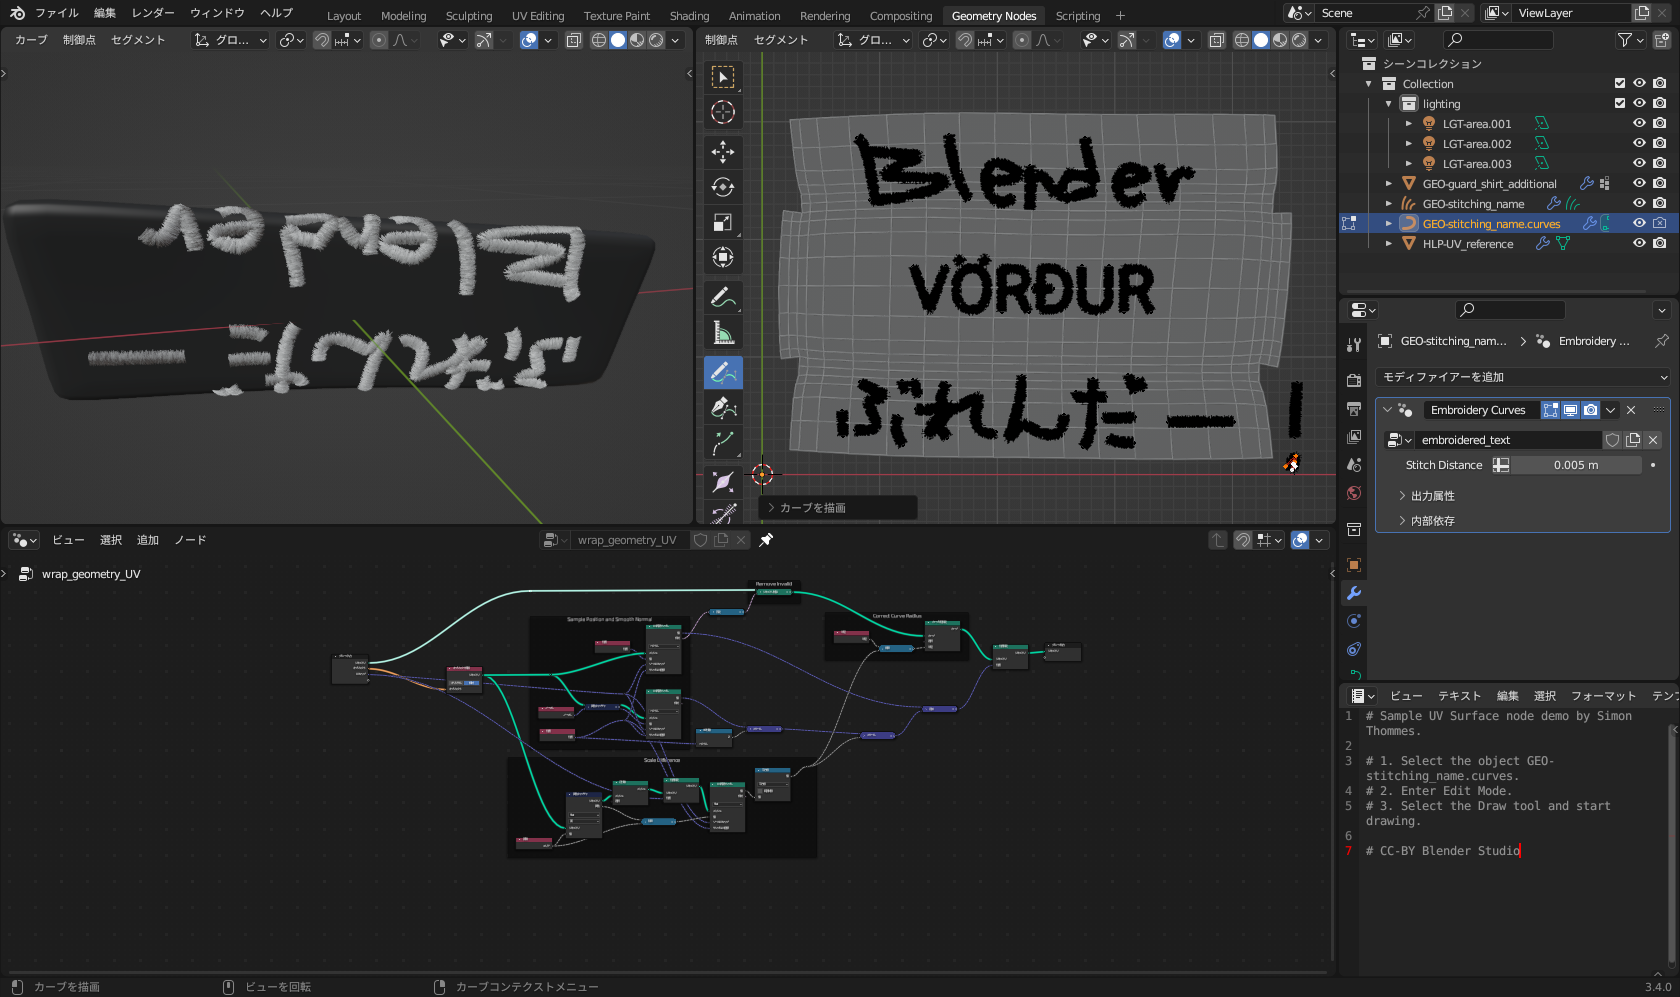Open the Tool properties tab

(1354, 345)
